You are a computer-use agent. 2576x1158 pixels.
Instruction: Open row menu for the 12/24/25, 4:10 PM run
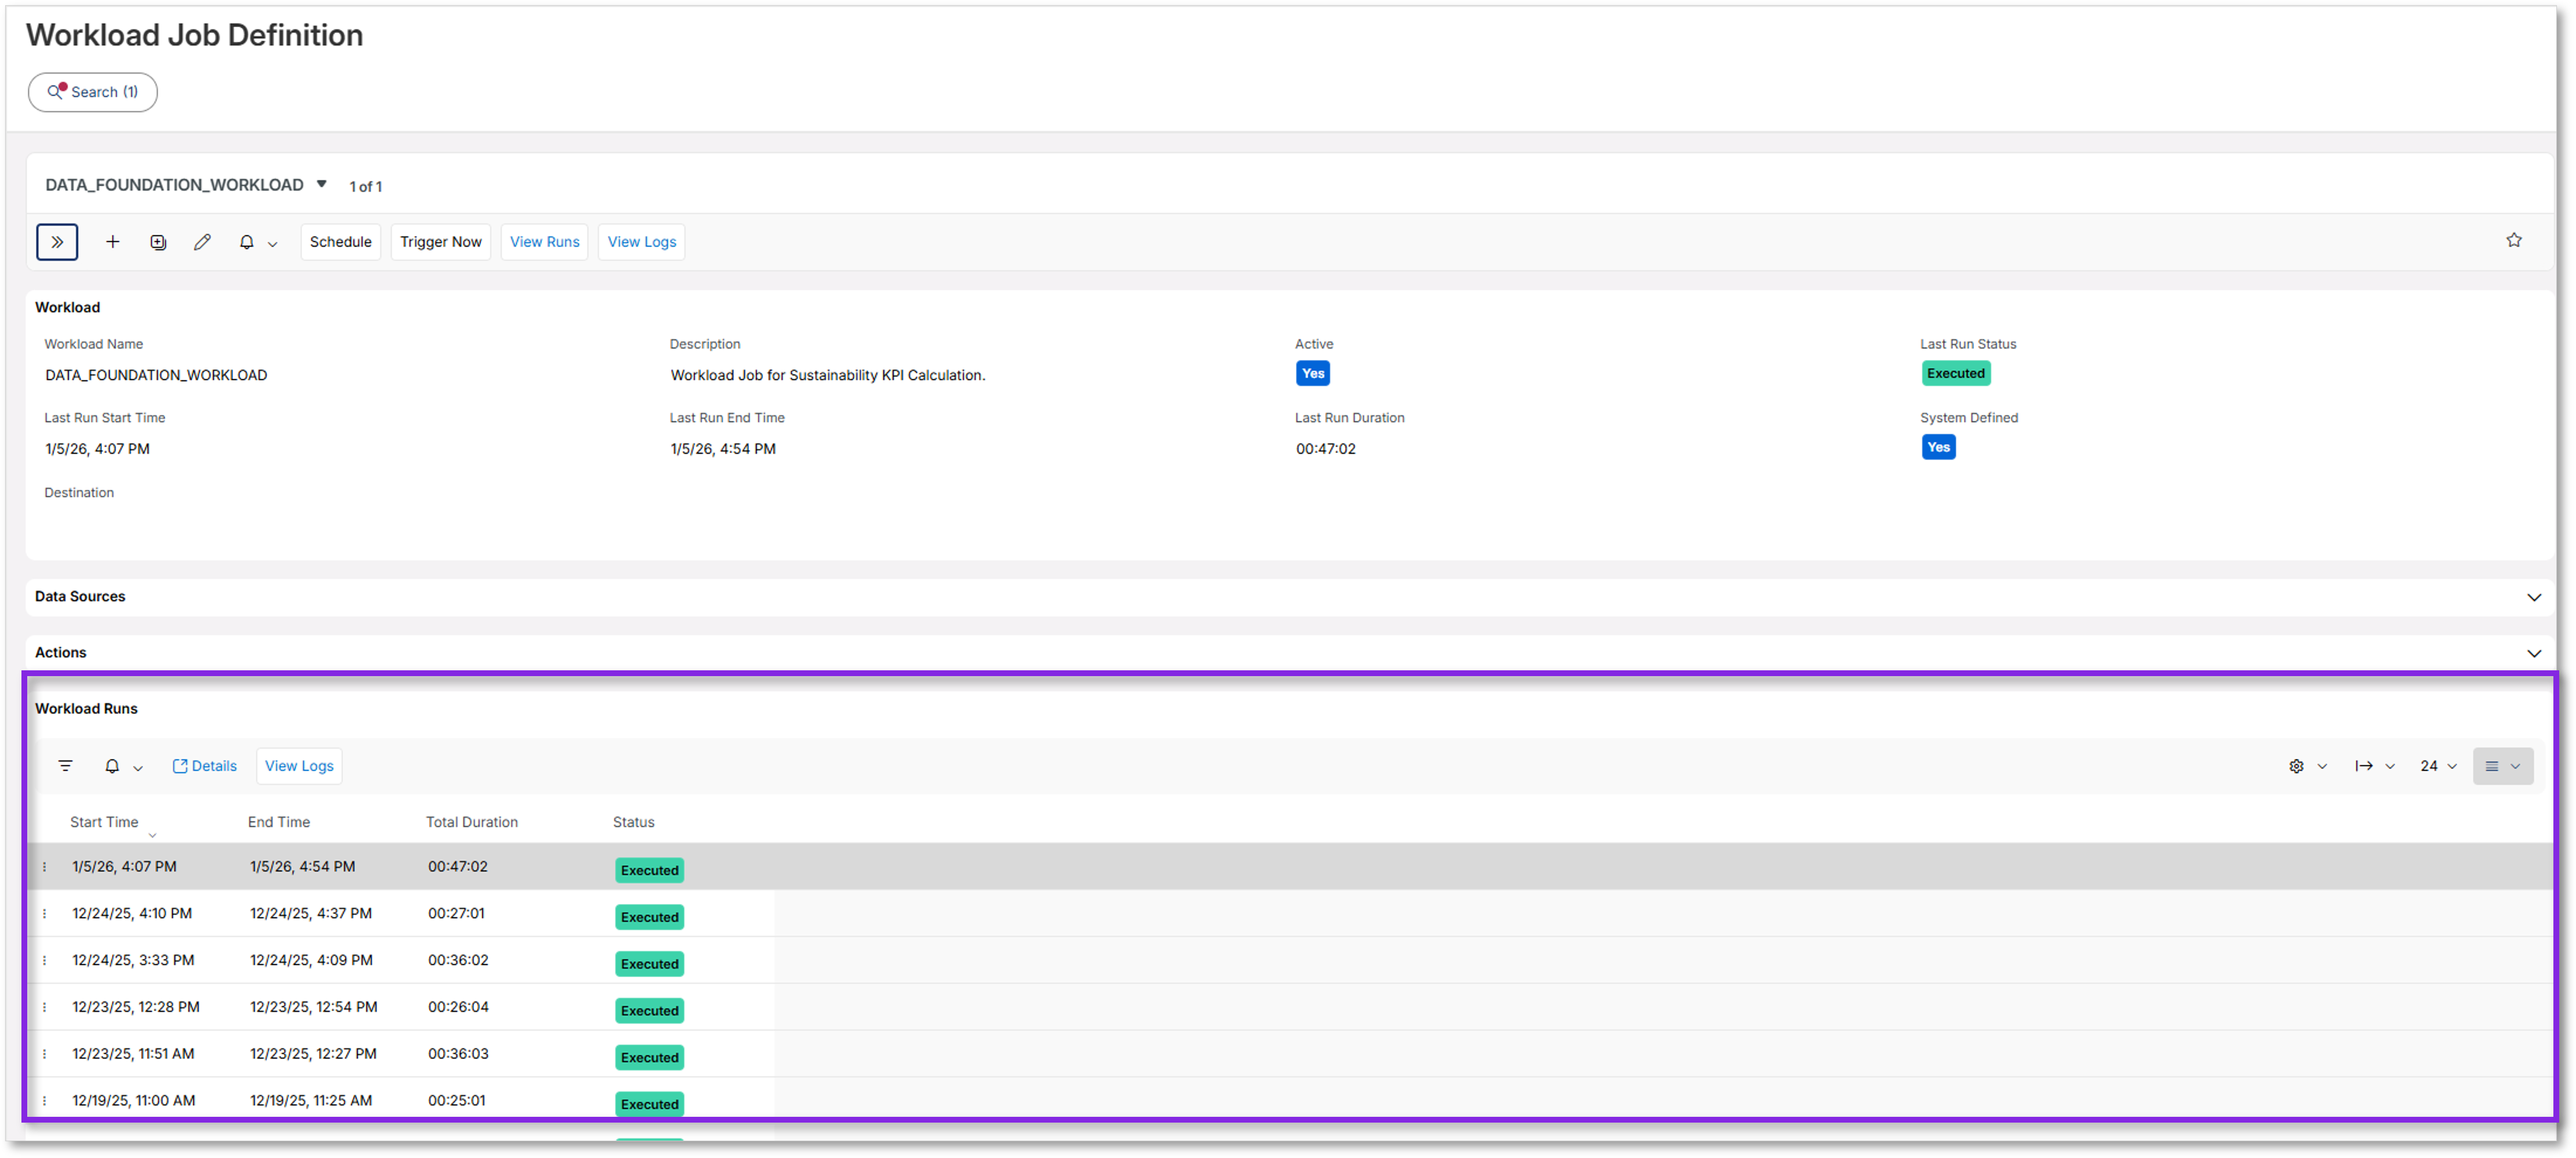coord(44,914)
